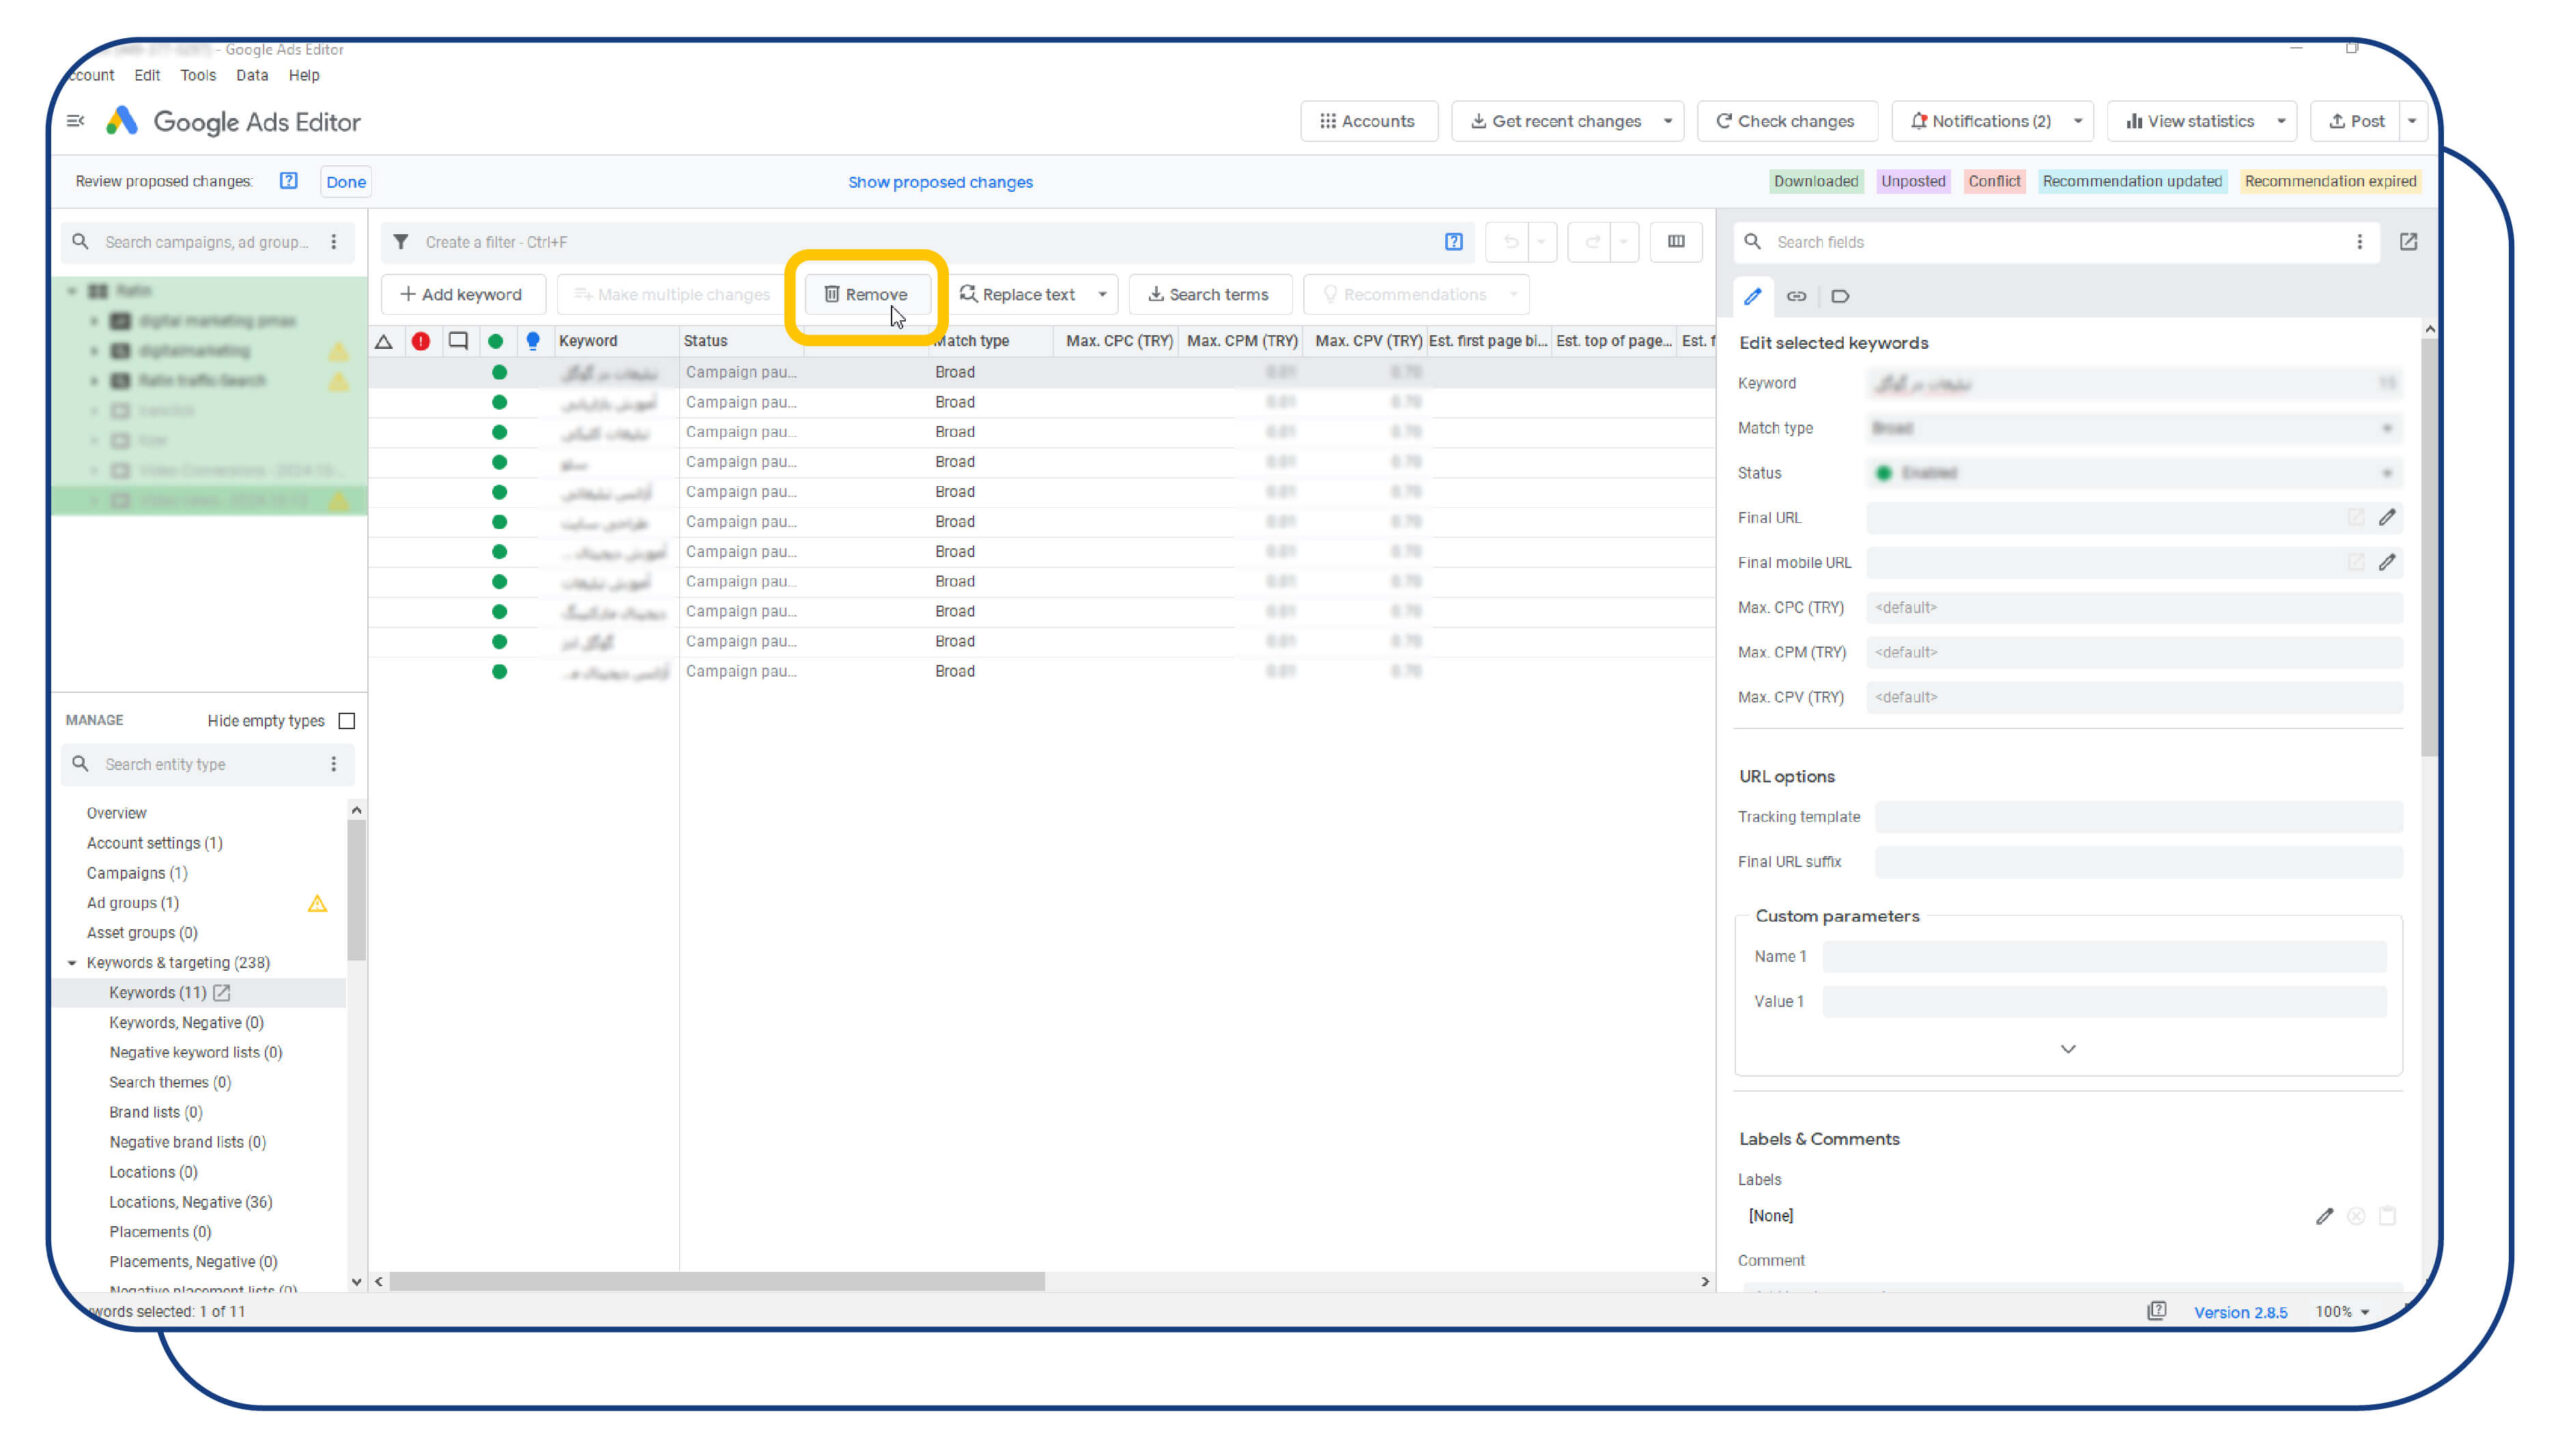Click the Done link
This screenshot has height=1448, width=2560.
point(346,182)
